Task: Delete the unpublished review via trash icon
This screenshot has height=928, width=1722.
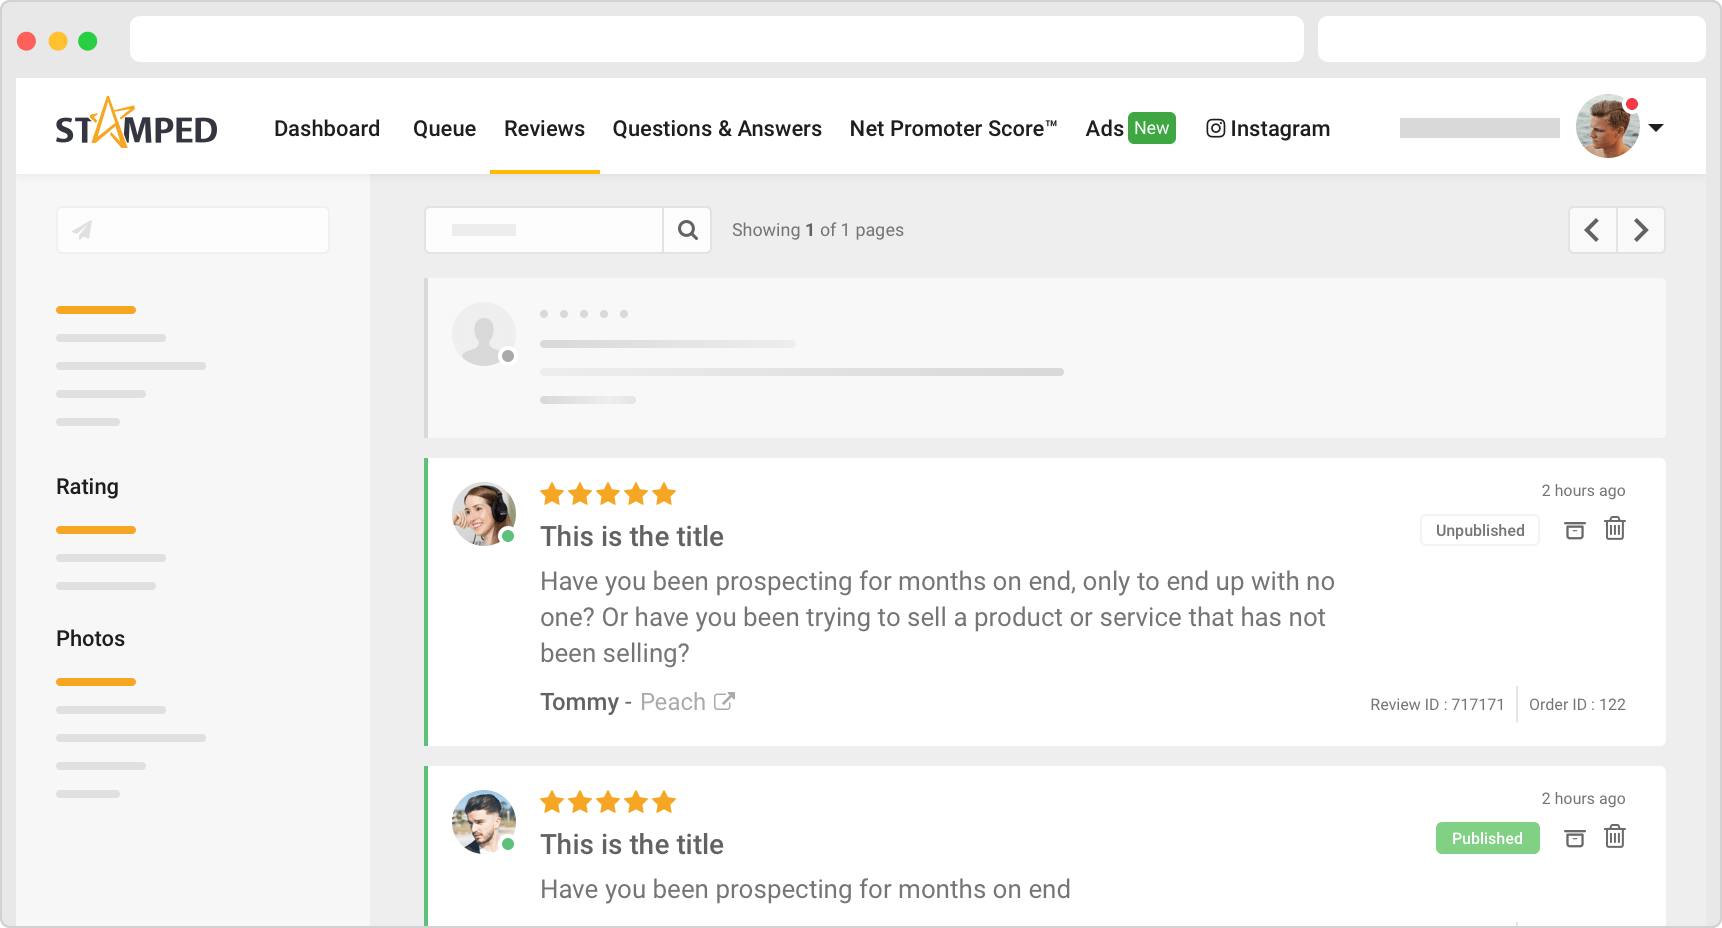Action: point(1615,529)
